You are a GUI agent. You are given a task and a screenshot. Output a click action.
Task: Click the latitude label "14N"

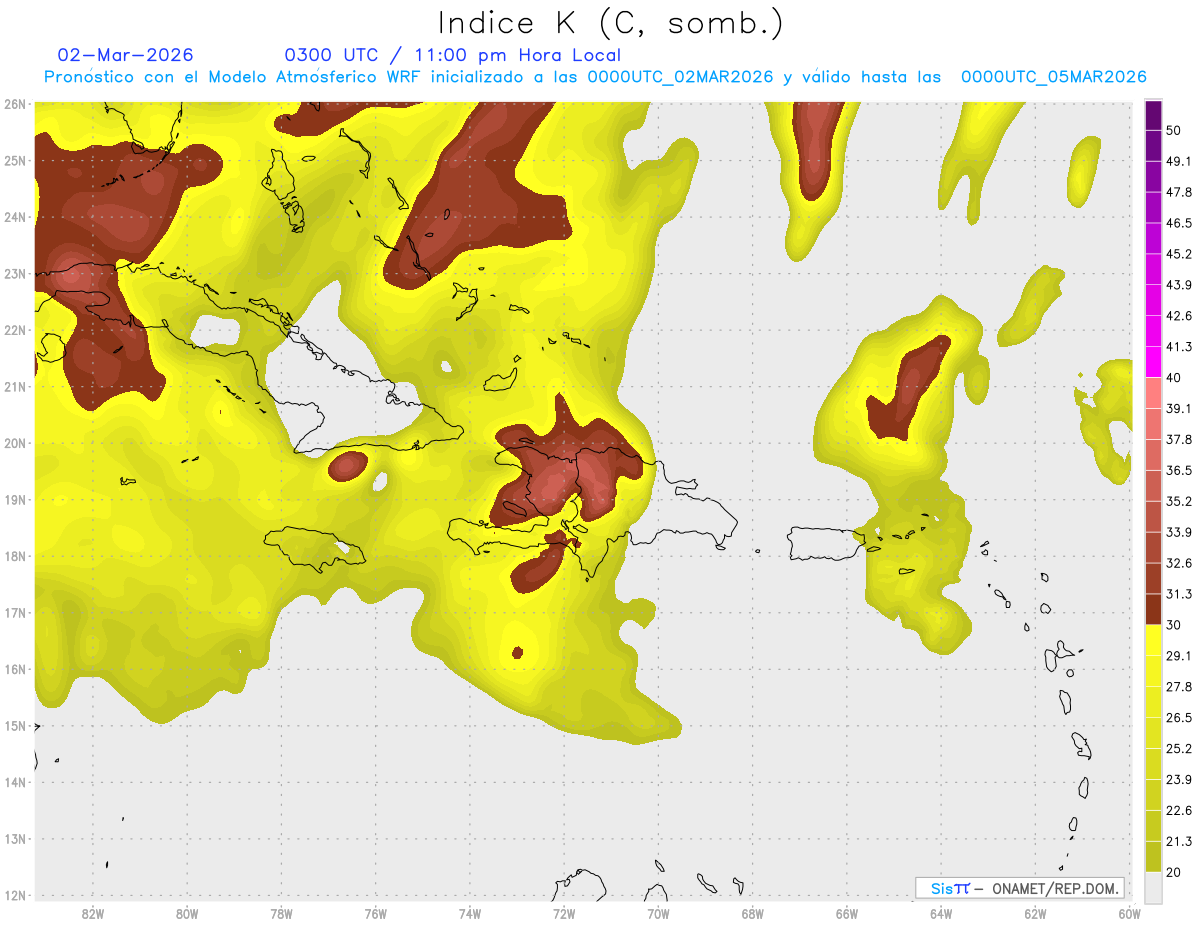14,782
